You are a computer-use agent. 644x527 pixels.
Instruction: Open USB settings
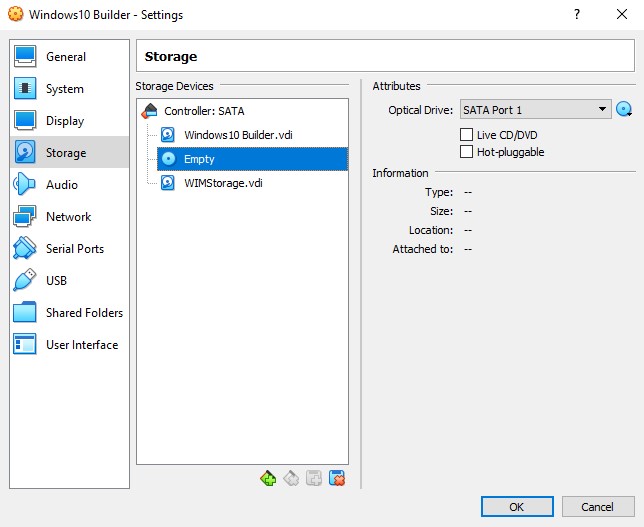point(69,281)
